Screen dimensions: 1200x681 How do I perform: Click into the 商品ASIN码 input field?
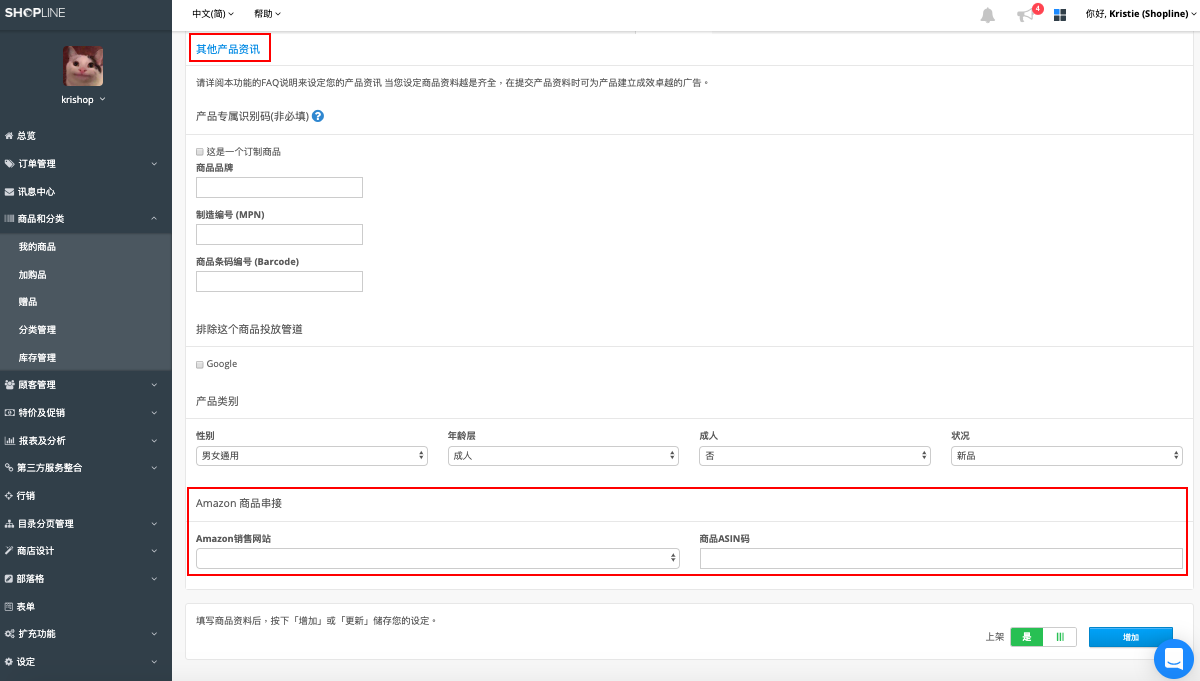941,558
